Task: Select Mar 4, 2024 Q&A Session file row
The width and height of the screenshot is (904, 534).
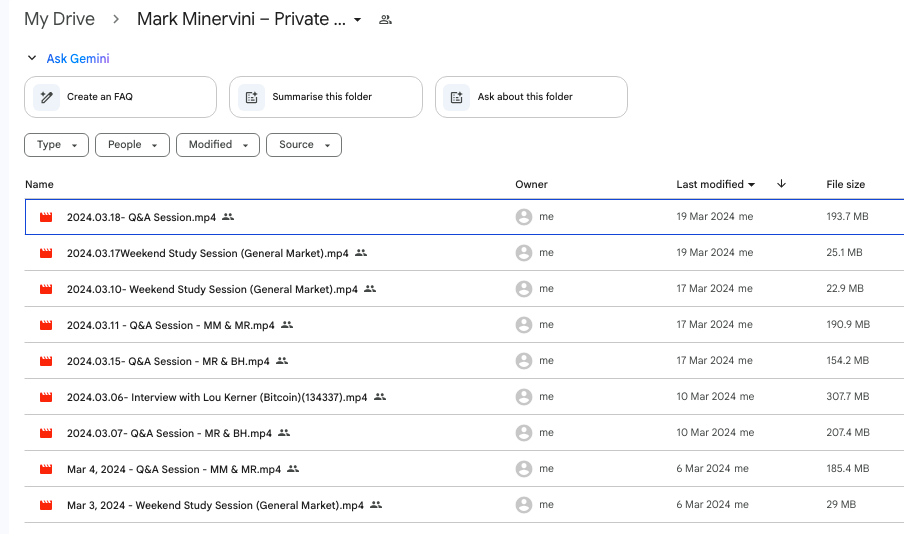Action: click(464, 469)
